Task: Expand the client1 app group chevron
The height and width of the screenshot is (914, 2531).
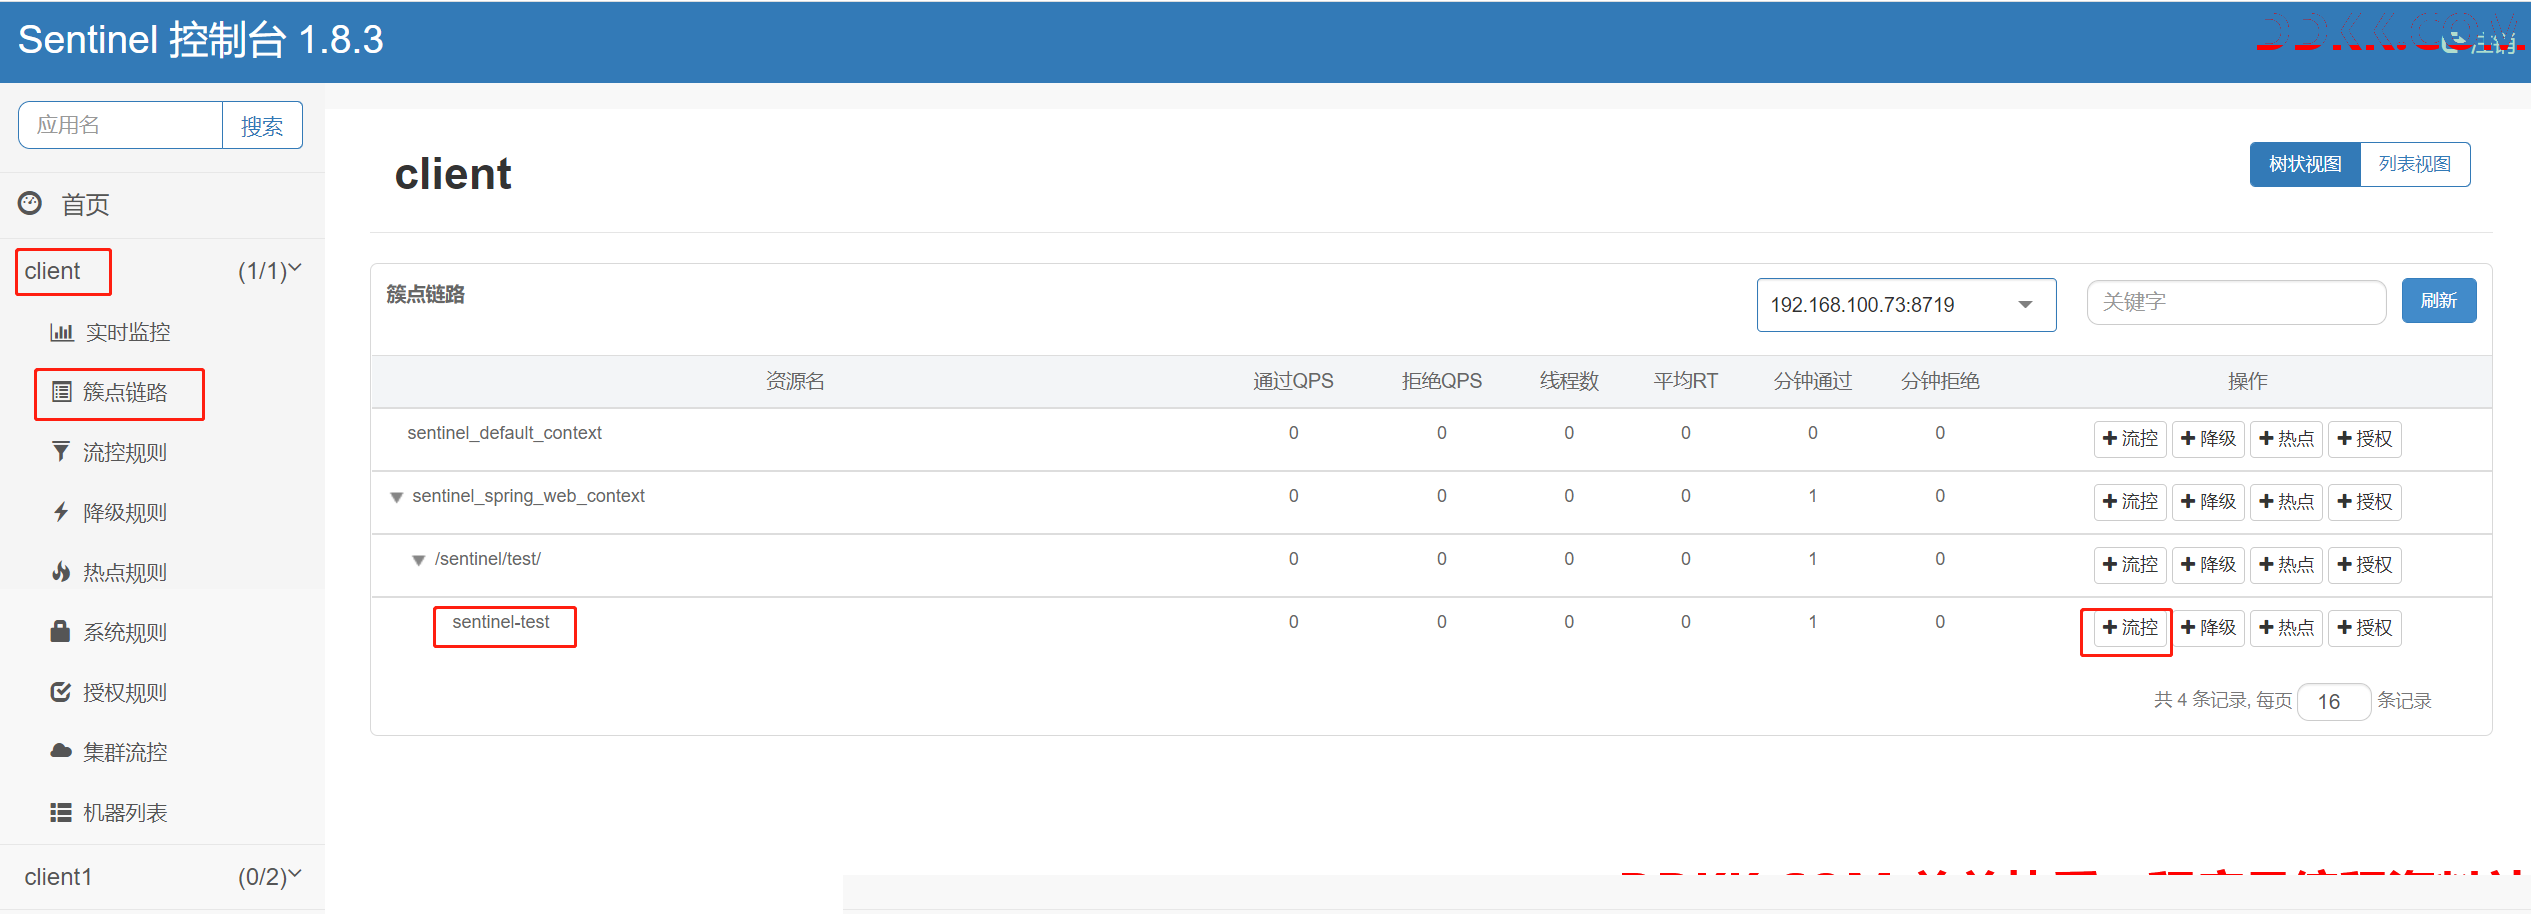Action: [x=295, y=874]
